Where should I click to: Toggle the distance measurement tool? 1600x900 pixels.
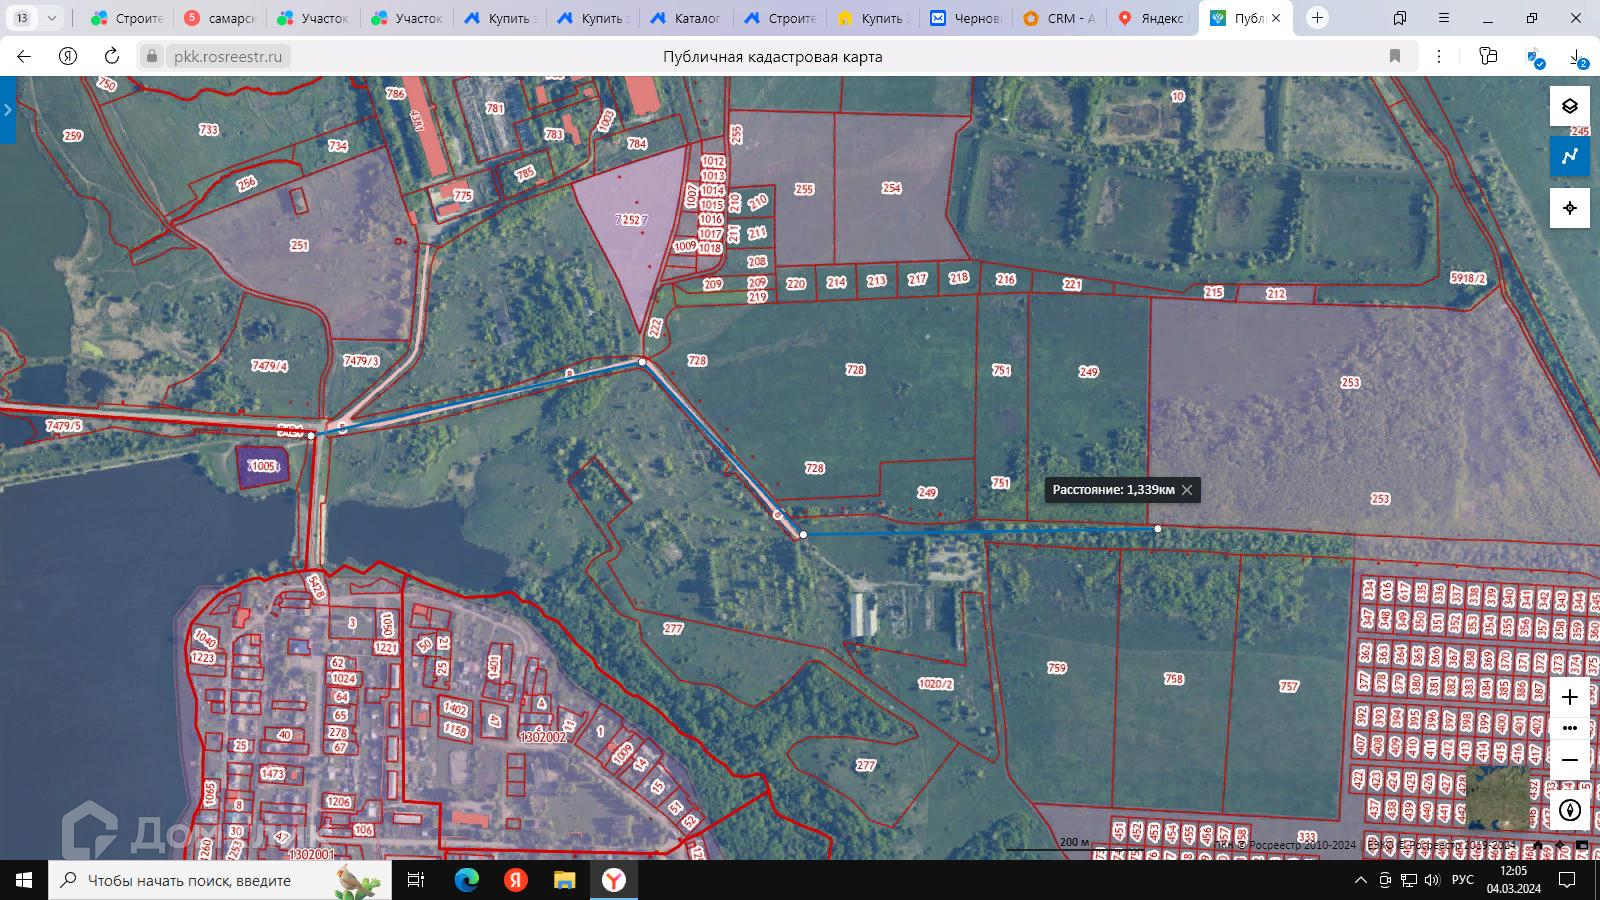tap(1569, 156)
